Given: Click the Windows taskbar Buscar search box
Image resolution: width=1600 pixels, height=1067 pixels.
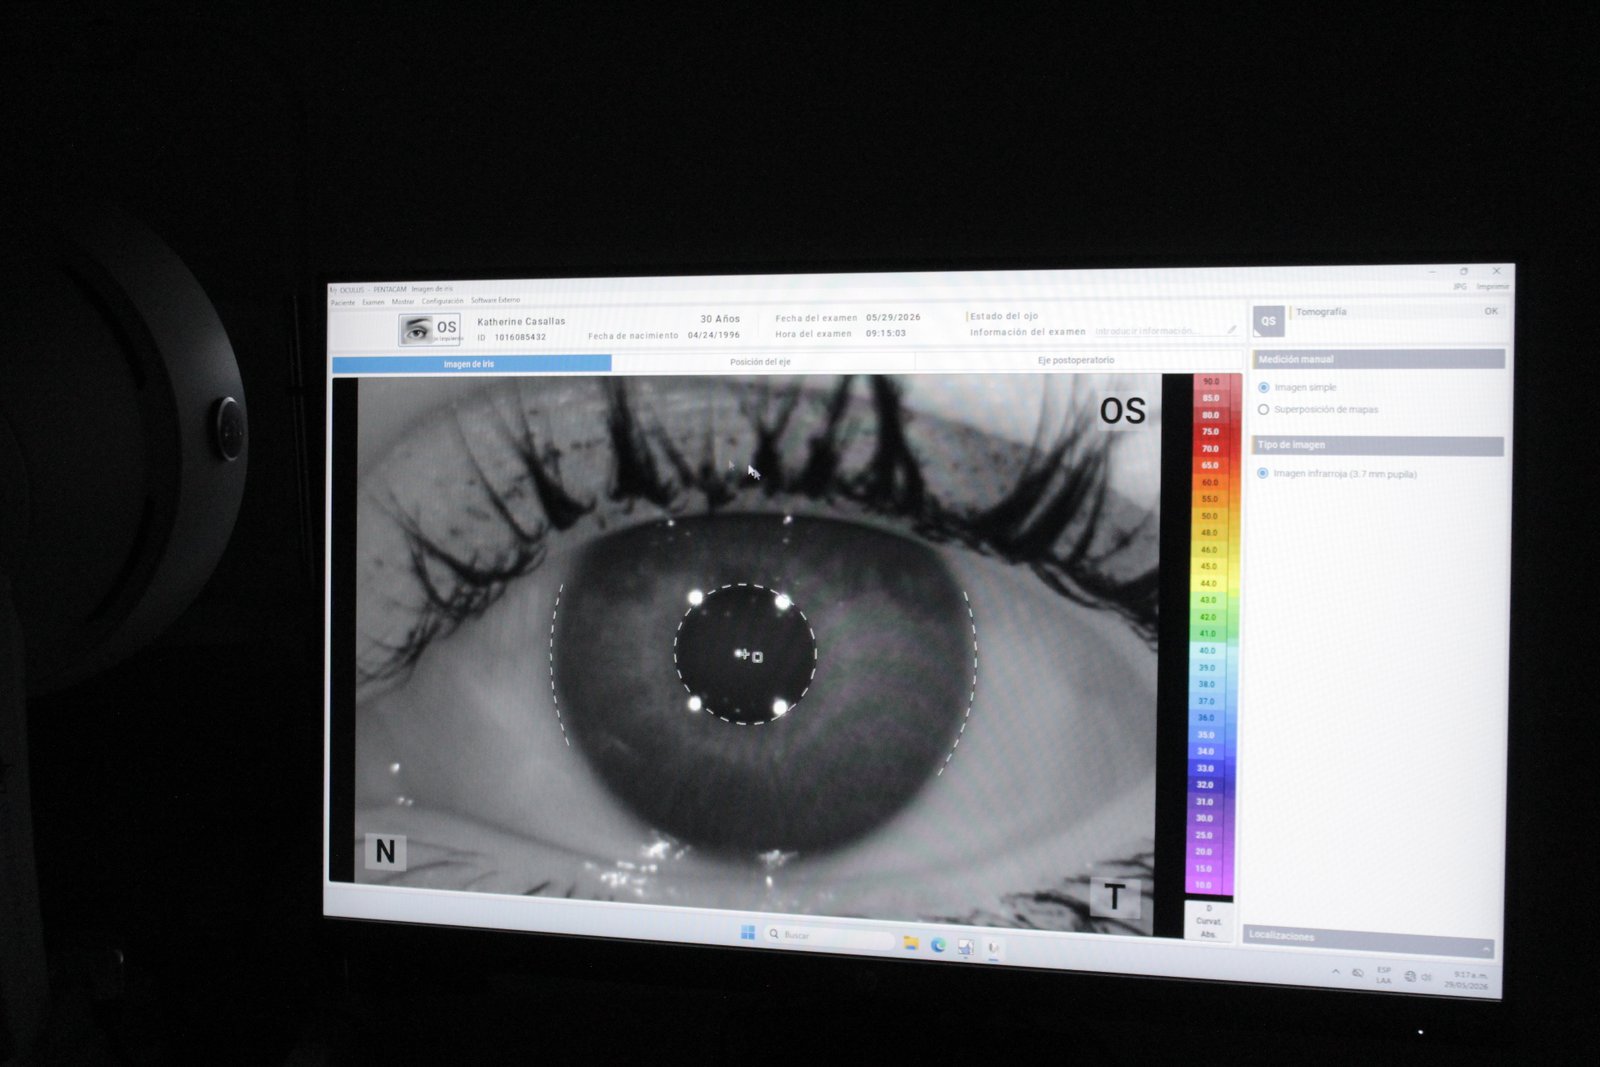Looking at the screenshot, I should 829,937.
